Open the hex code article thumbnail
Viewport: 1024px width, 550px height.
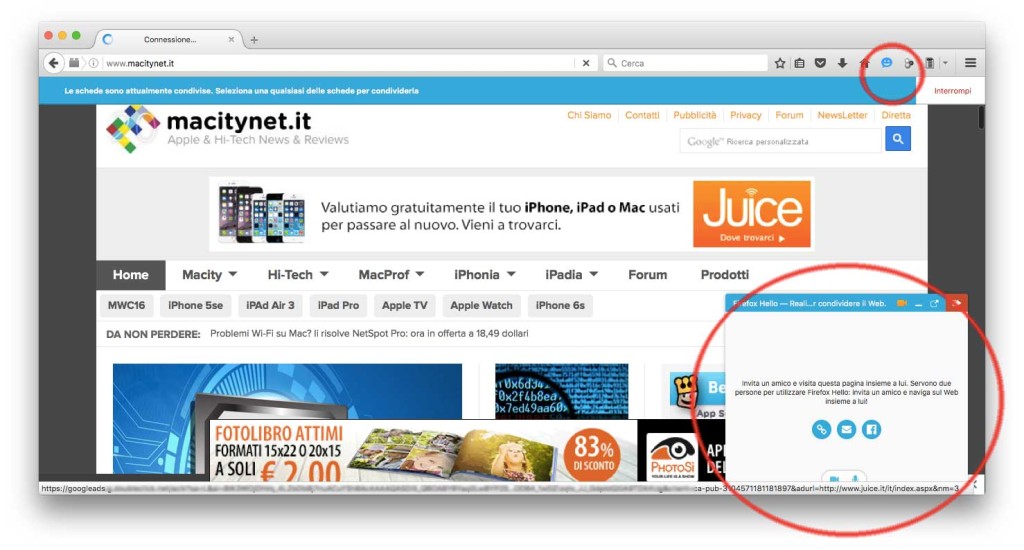click(562, 391)
